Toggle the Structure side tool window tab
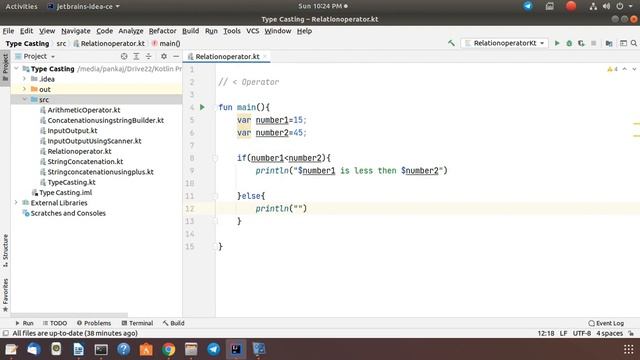640x360 pixels. point(5,250)
